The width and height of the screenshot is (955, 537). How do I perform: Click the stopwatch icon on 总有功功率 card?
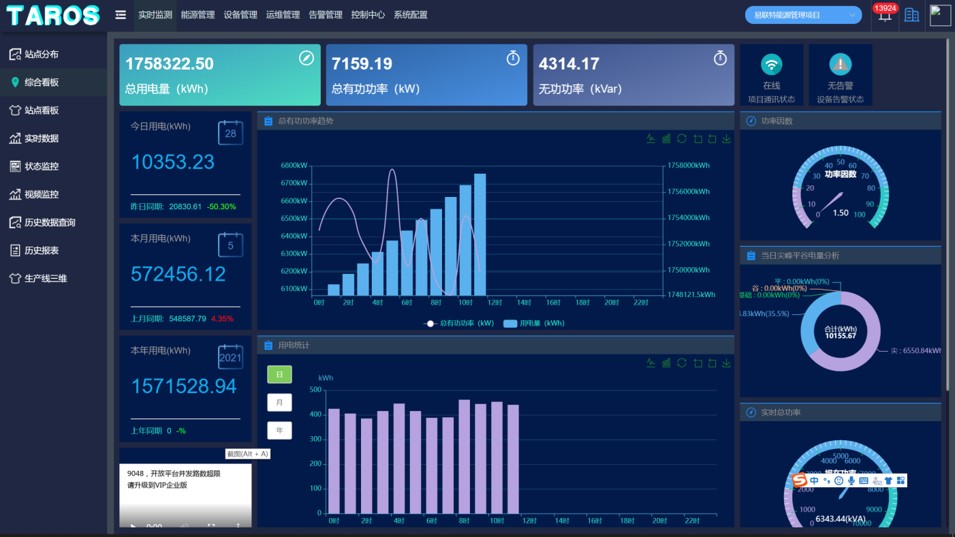tap(513, 59)
